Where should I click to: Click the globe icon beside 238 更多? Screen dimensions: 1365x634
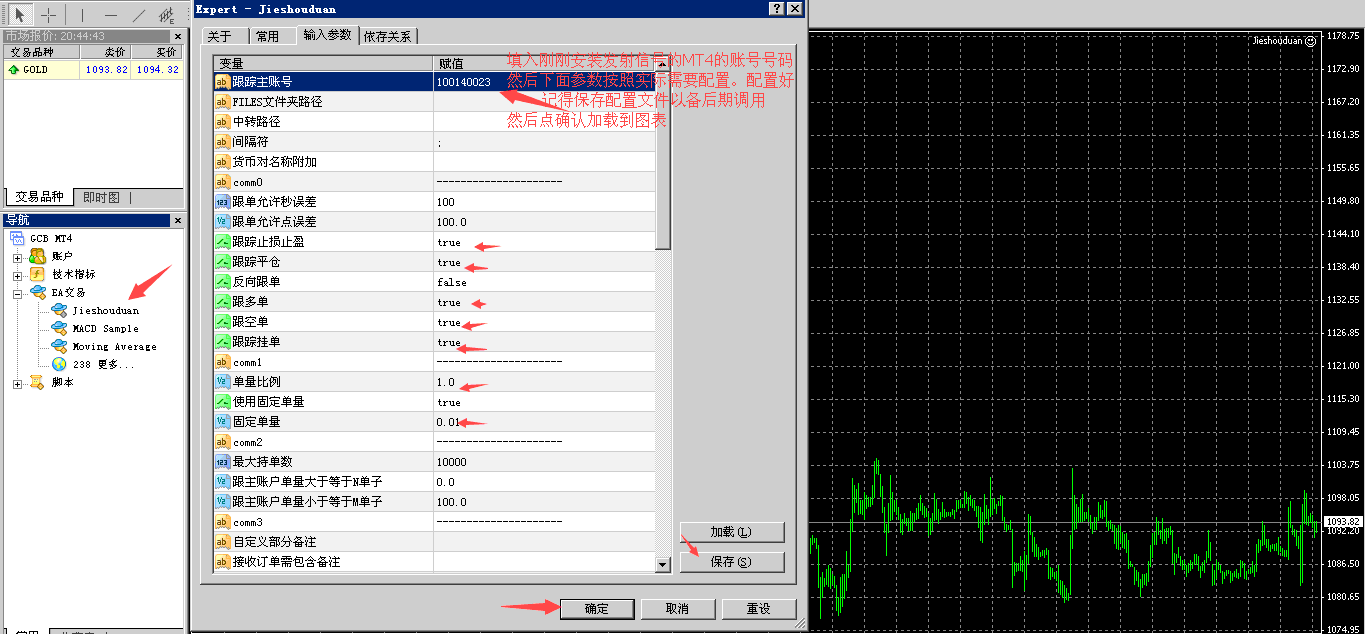pyautogui.click(x=59, y=364)
